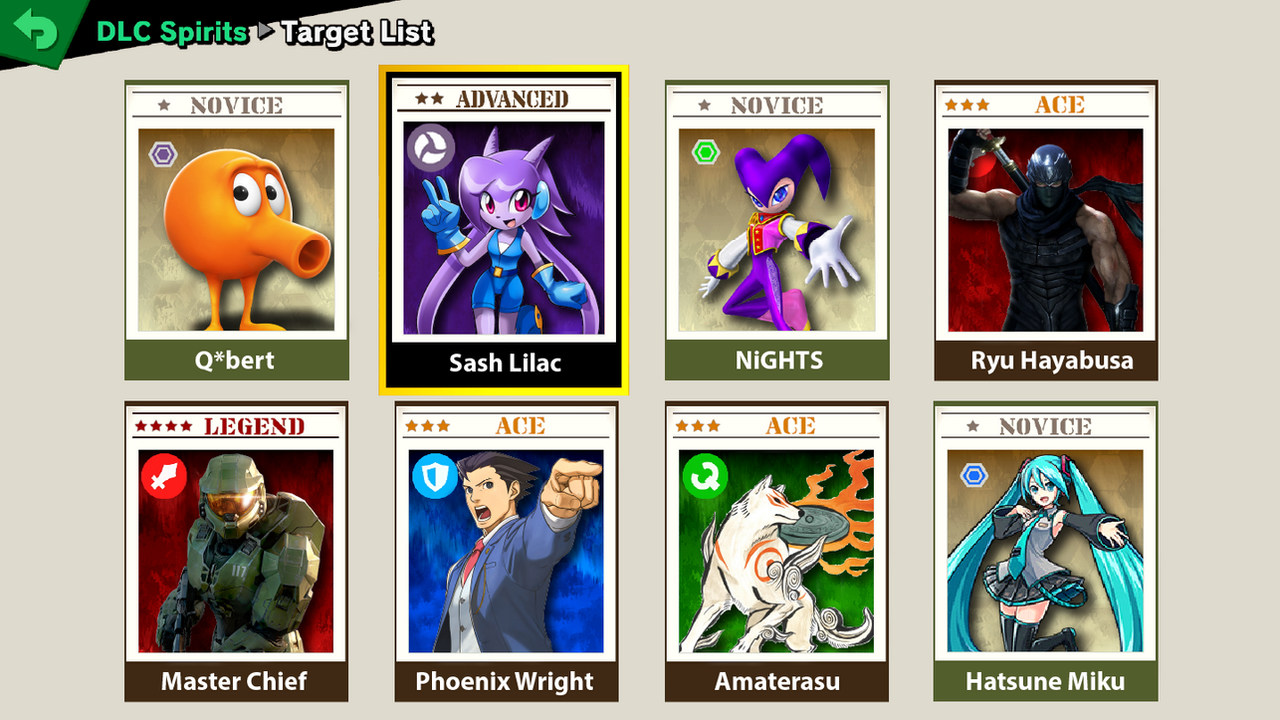Select the Target List breadcrumb label

click(357, 32)
